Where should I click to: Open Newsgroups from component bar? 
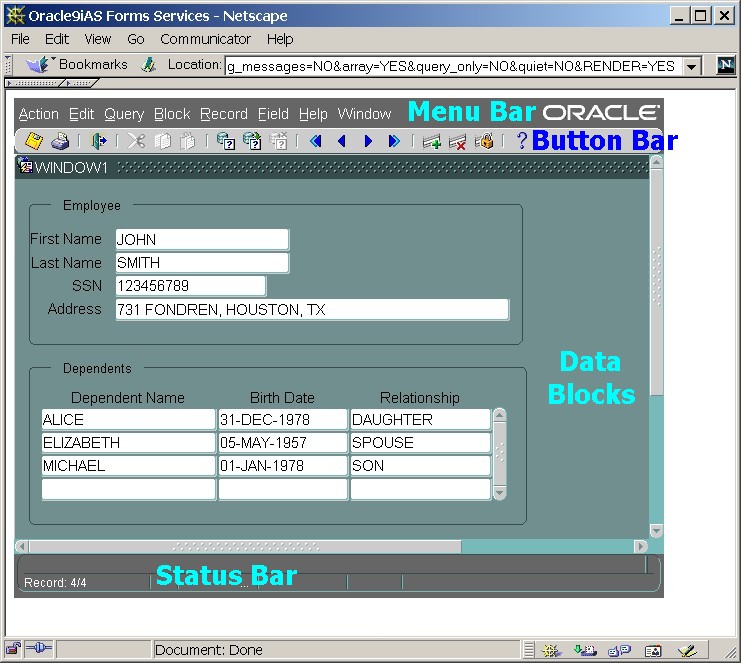click(x=619, y=651)
